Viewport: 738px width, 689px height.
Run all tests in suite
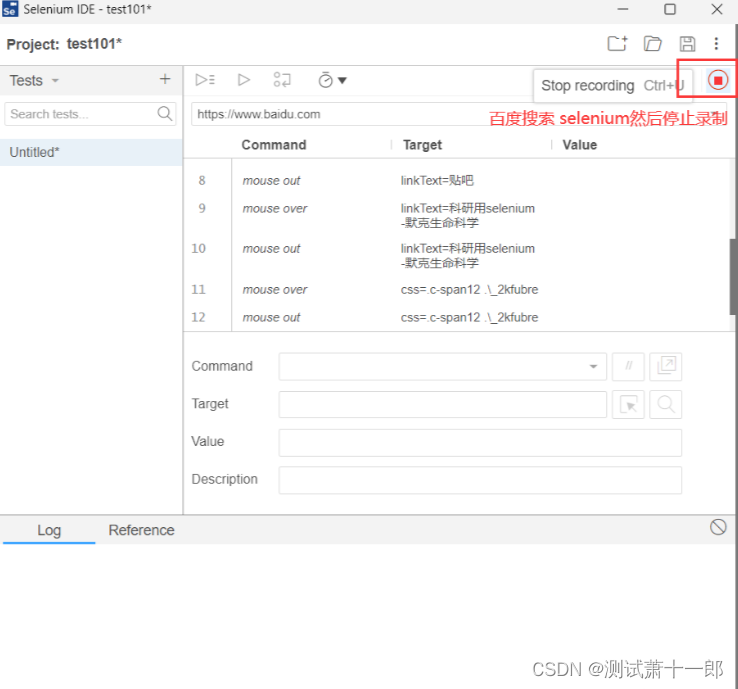(205, 80)
